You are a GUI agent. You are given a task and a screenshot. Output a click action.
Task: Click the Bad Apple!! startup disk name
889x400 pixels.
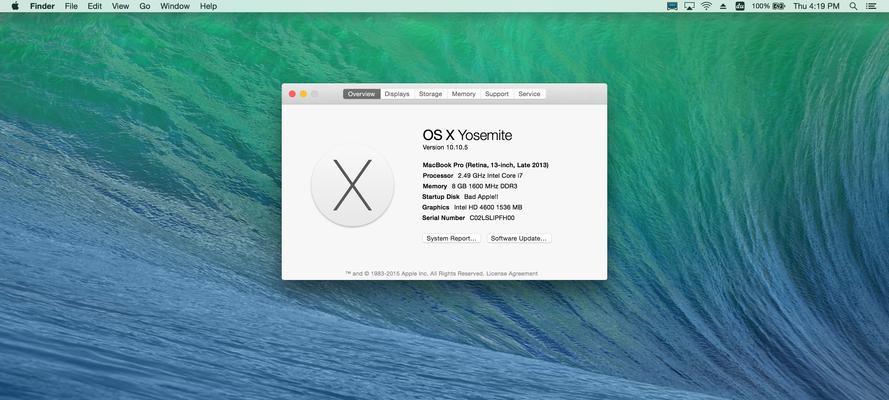point(481,197)
